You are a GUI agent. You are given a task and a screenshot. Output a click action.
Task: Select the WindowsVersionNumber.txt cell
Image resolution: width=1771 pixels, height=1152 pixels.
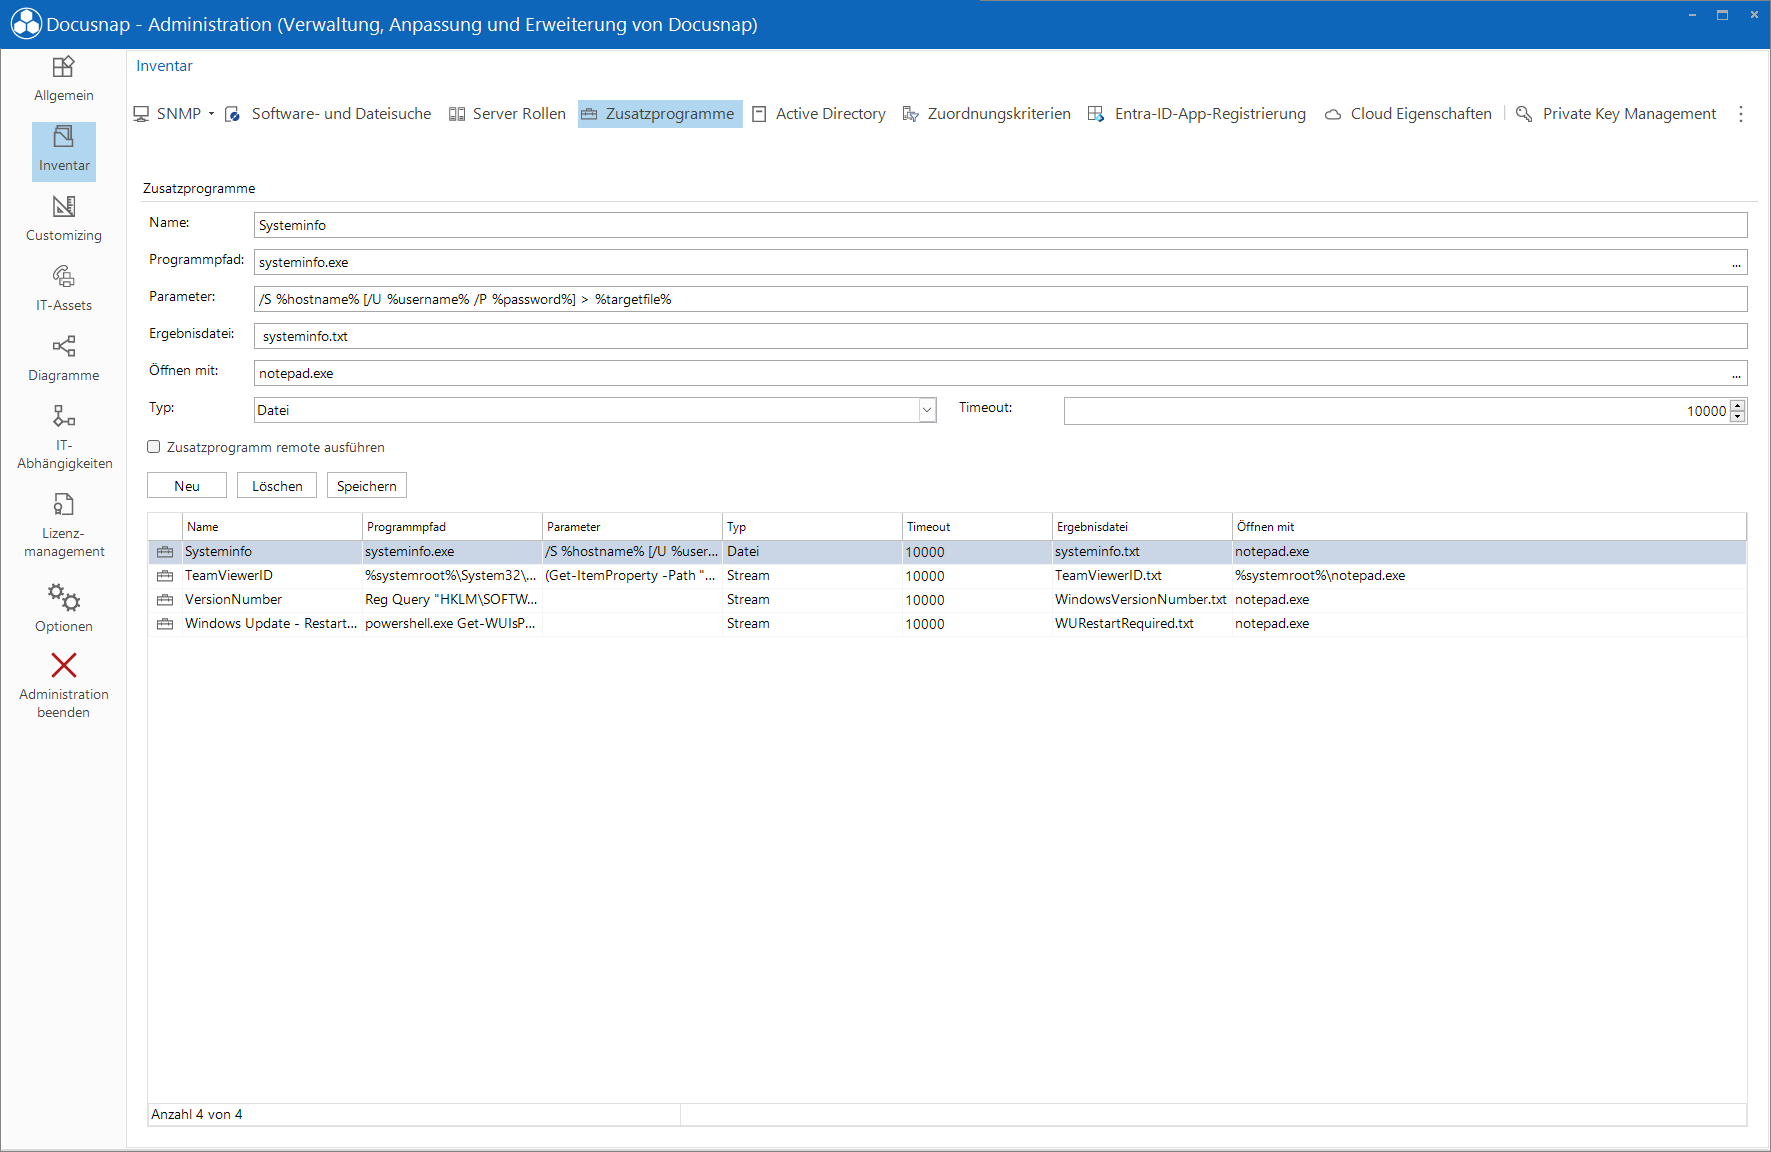coord(1141,600)
